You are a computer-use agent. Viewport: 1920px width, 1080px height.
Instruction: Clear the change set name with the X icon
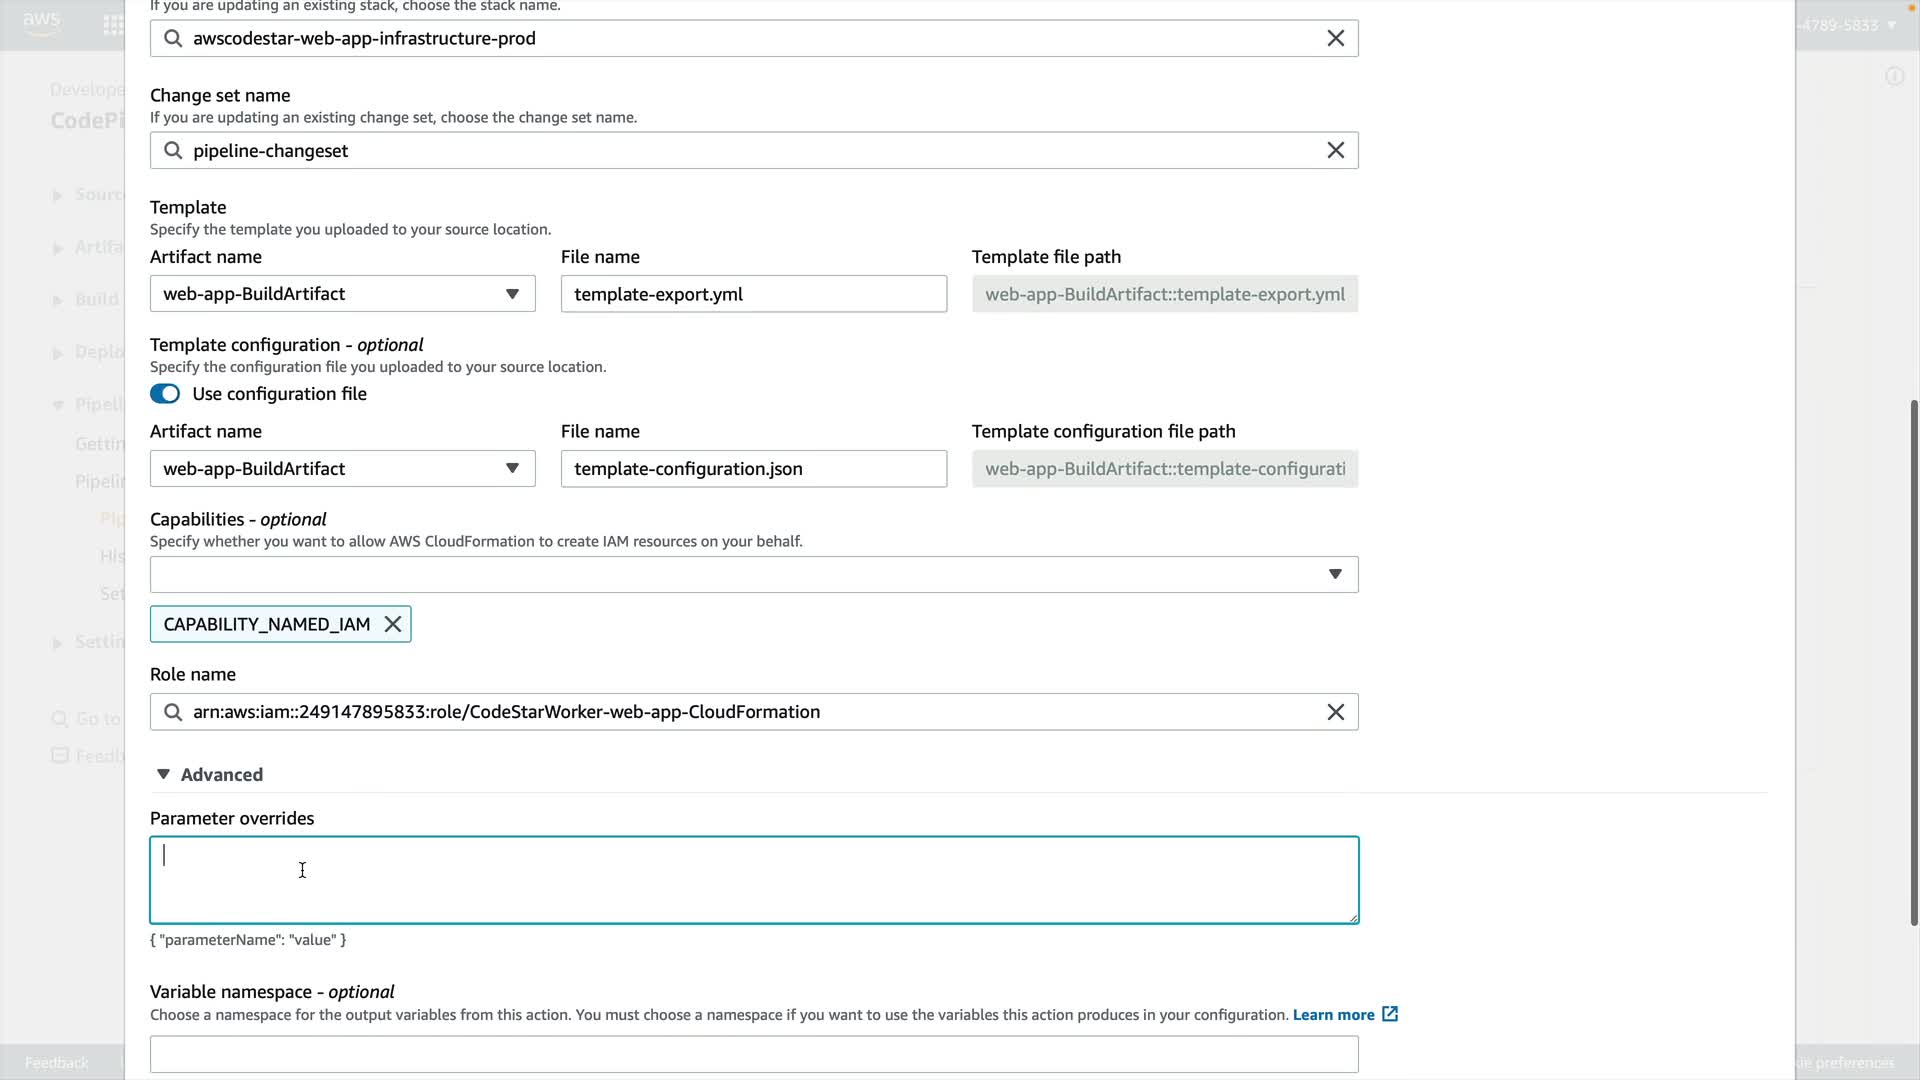(1335, 150)
